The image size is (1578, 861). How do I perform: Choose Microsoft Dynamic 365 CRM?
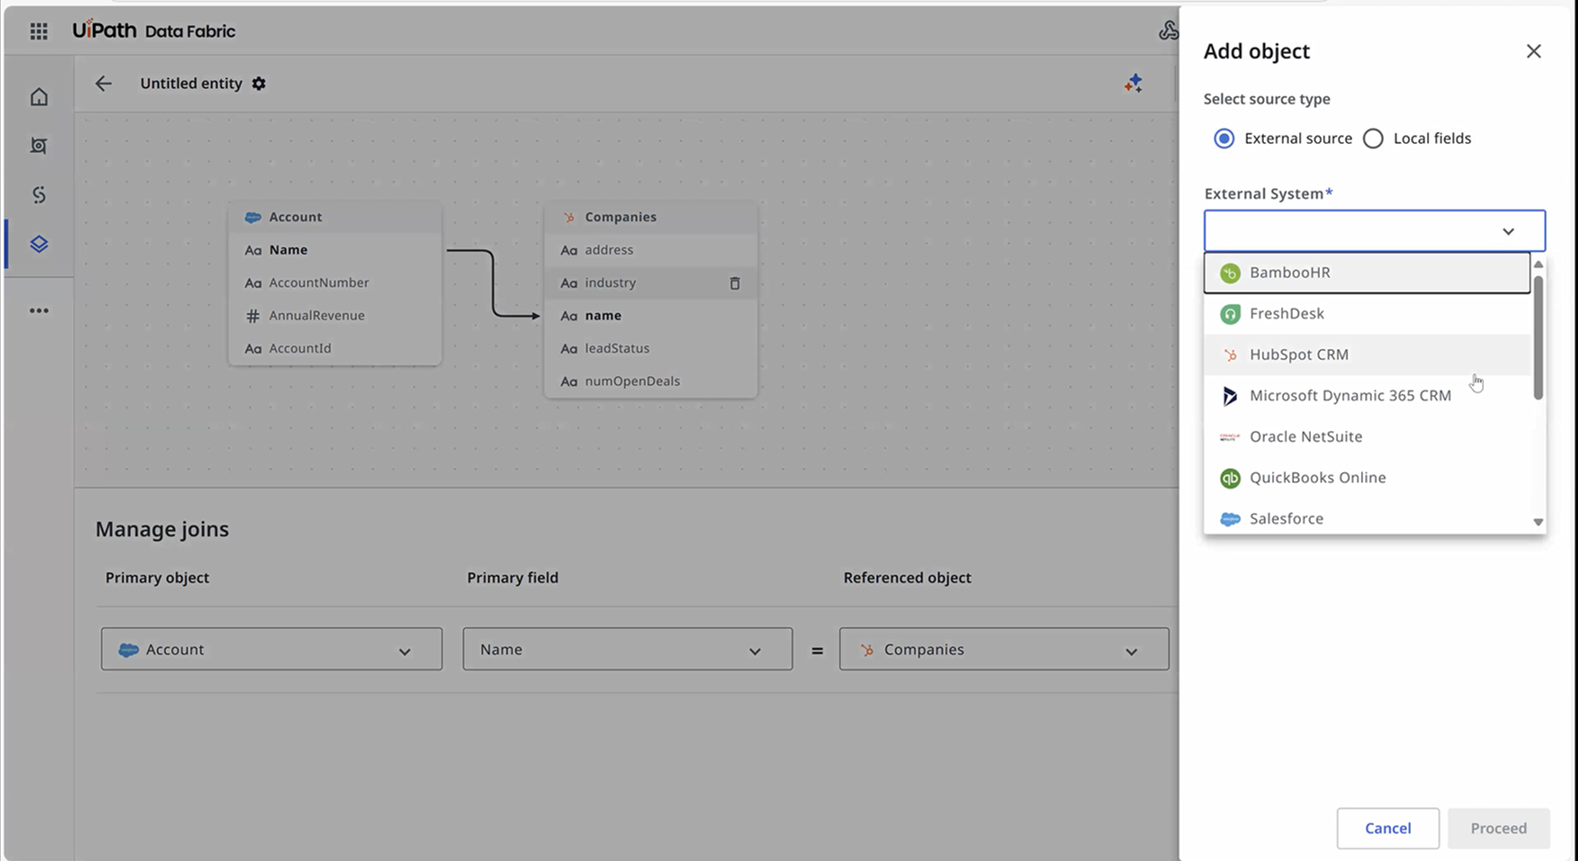1367,396
